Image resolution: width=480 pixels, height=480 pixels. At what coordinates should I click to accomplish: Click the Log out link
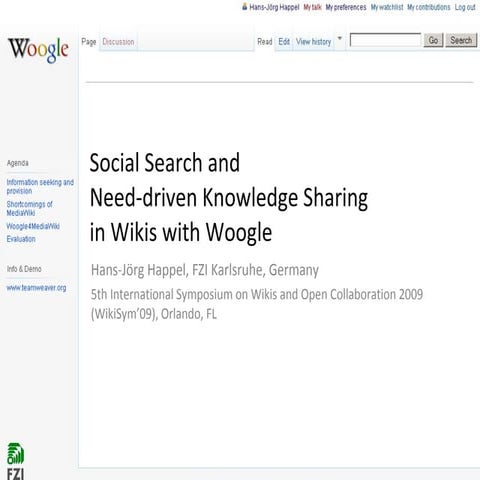(x=465, y=7)
